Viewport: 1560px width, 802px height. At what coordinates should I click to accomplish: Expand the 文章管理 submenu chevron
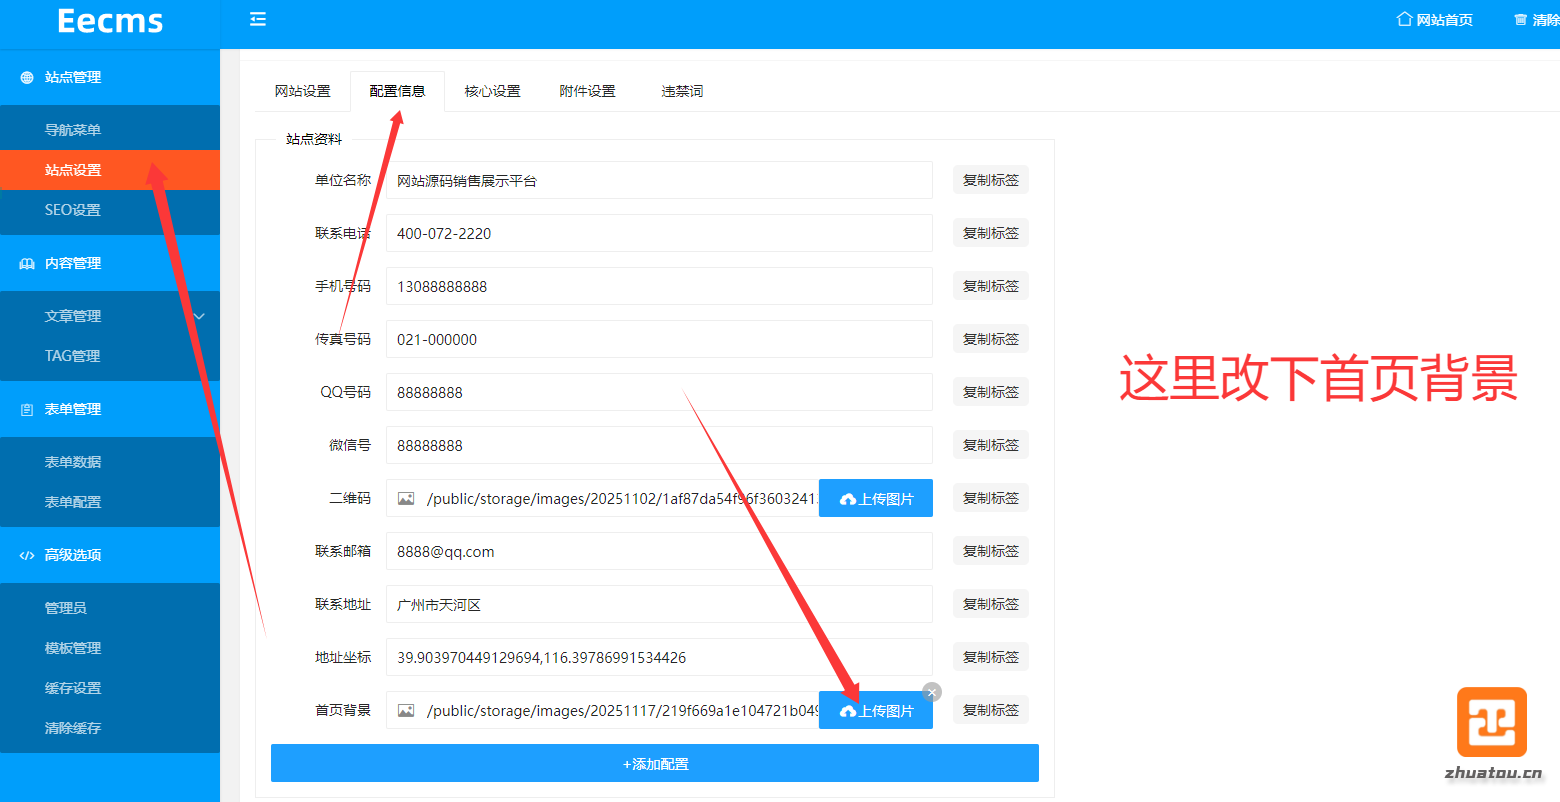[199, 316]
